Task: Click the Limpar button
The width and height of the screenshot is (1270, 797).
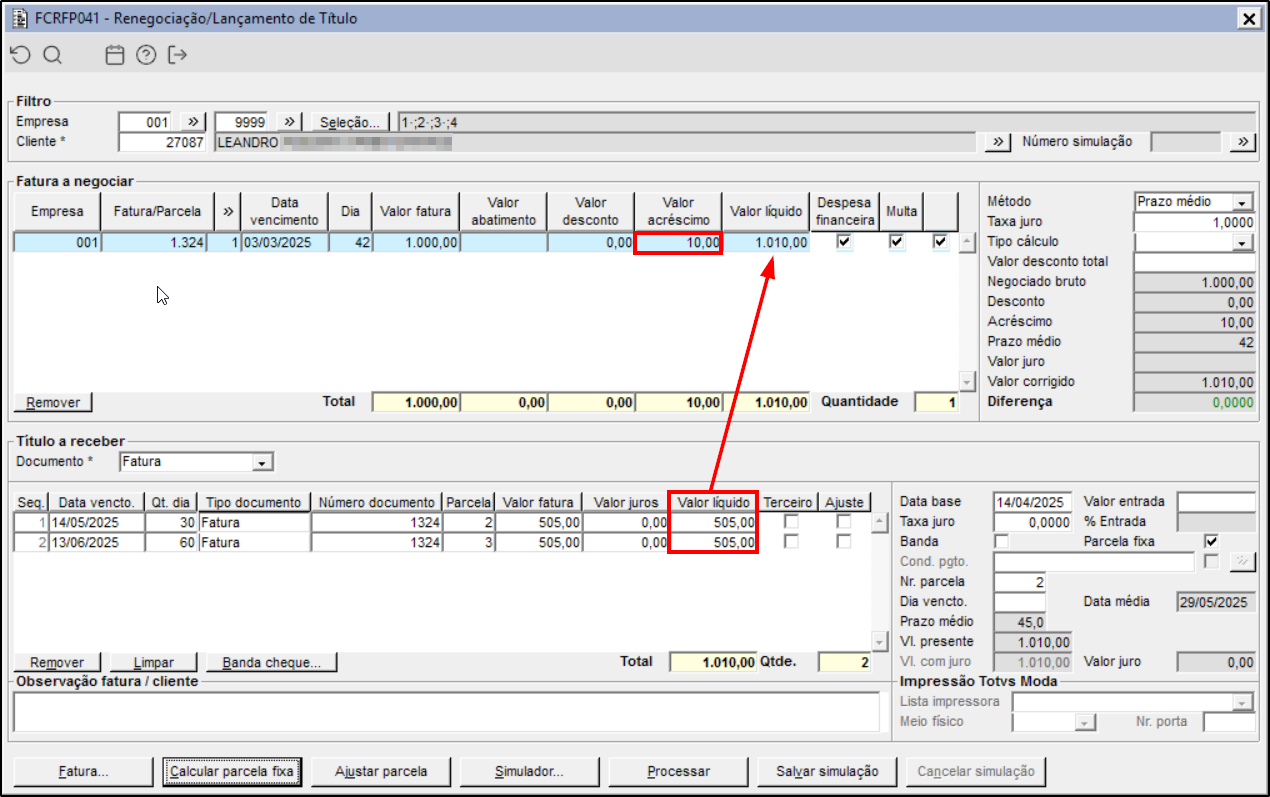Action: [x=154, y=662]
